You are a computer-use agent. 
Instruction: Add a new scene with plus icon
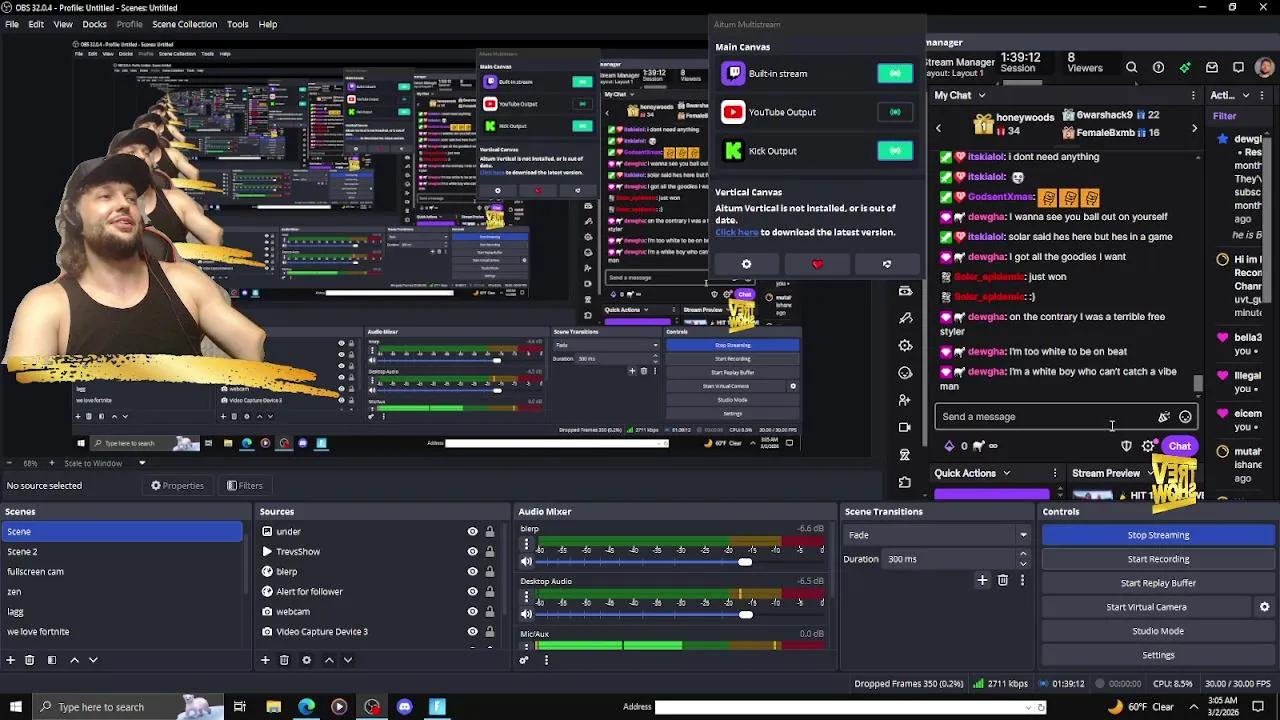coord(10,660)
